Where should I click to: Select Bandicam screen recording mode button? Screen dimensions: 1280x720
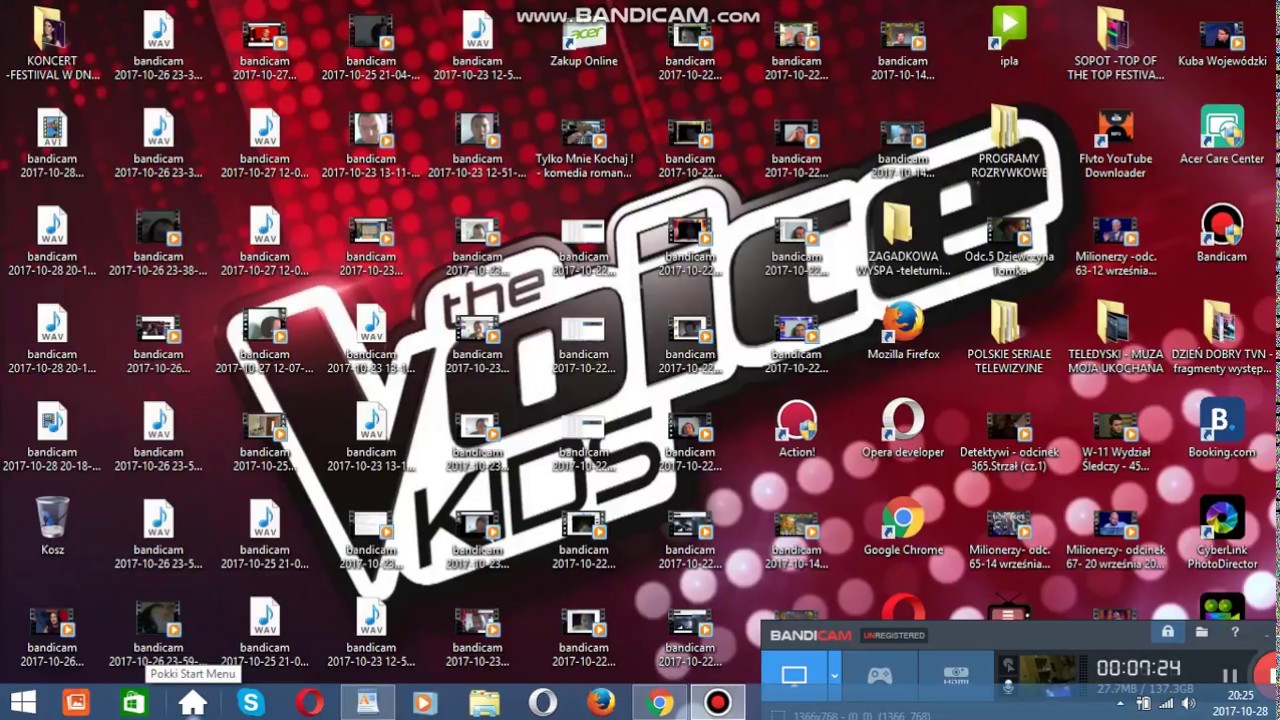coord(795,676)
